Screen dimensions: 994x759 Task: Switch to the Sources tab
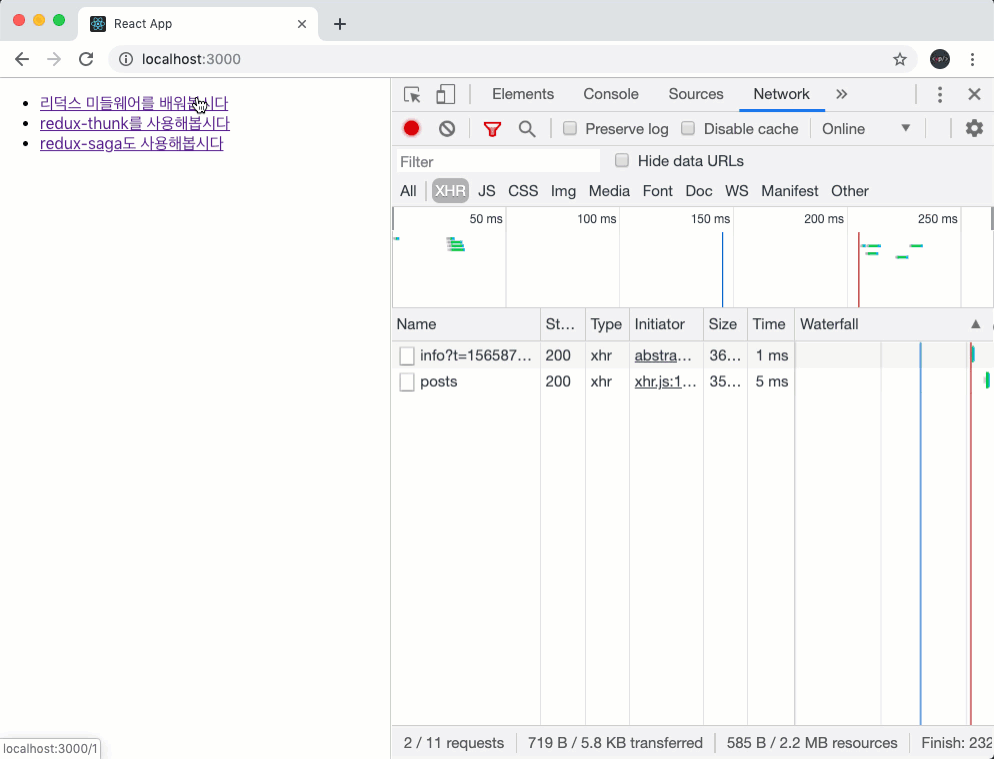(696, 94)
